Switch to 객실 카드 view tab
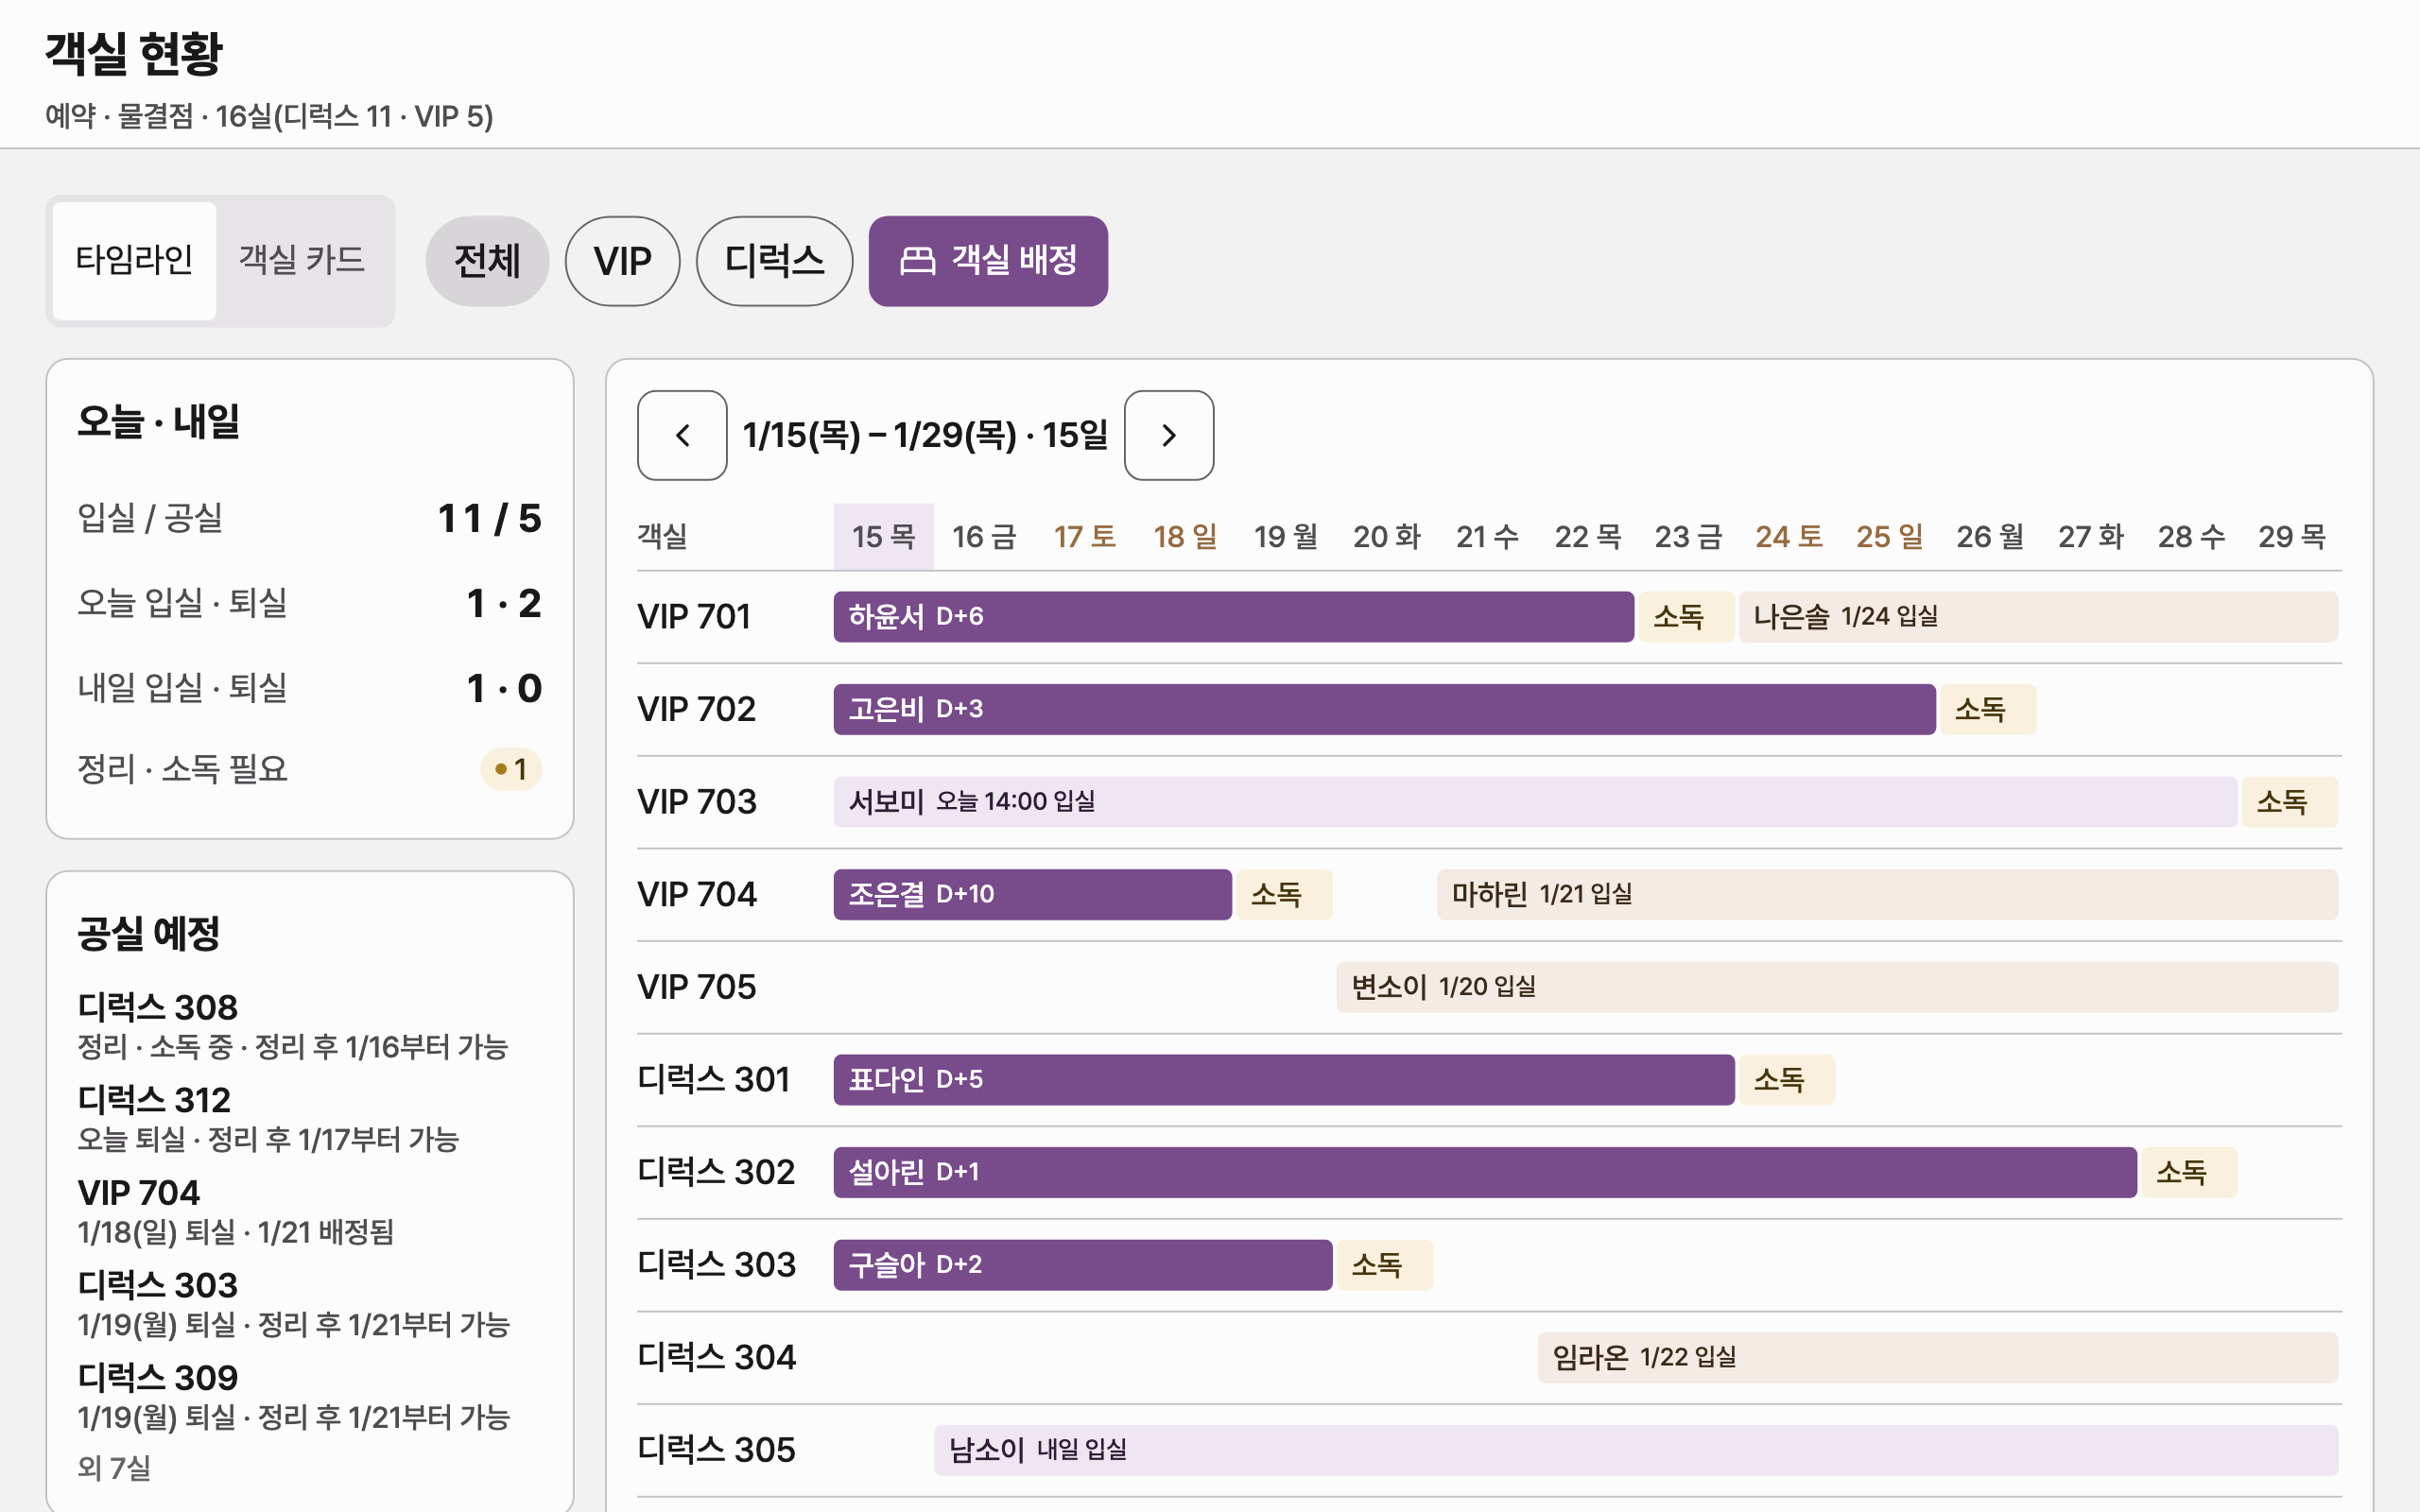The height and width of the screenshot is (1512, 2420). pyautogui.click(x=301, y=260)
